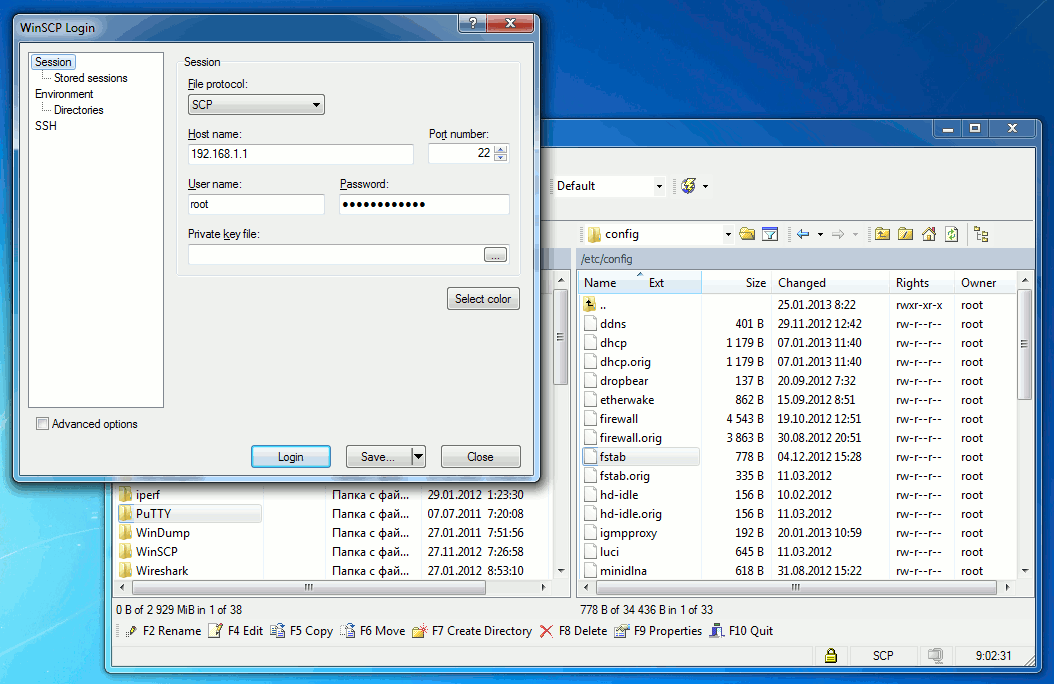The image size is (1054, 684).
Task: Go to parent directory icon
Action: point(882,234)
